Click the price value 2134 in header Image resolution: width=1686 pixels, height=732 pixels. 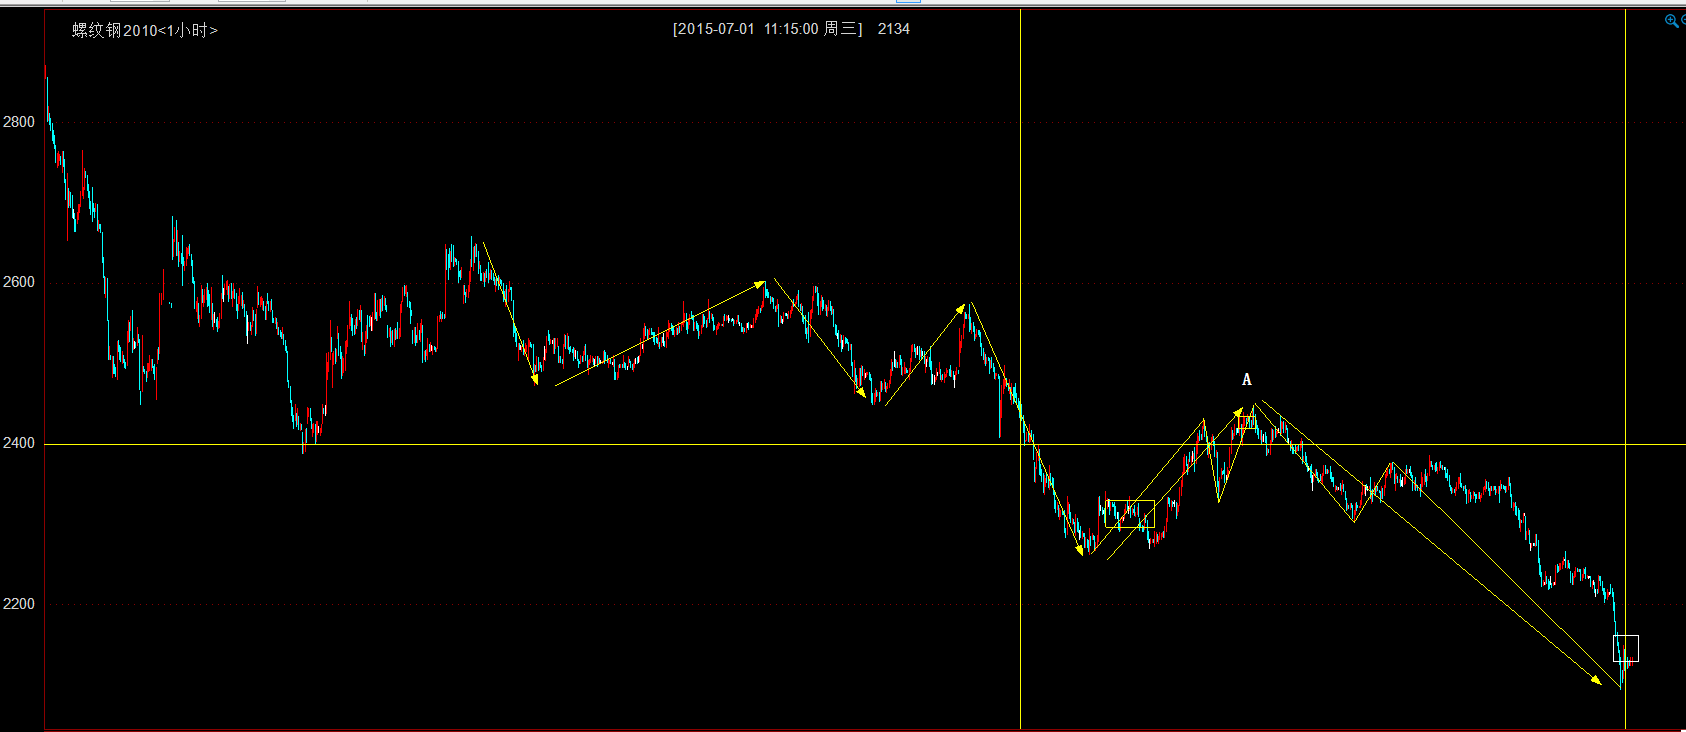click(894, 29)
